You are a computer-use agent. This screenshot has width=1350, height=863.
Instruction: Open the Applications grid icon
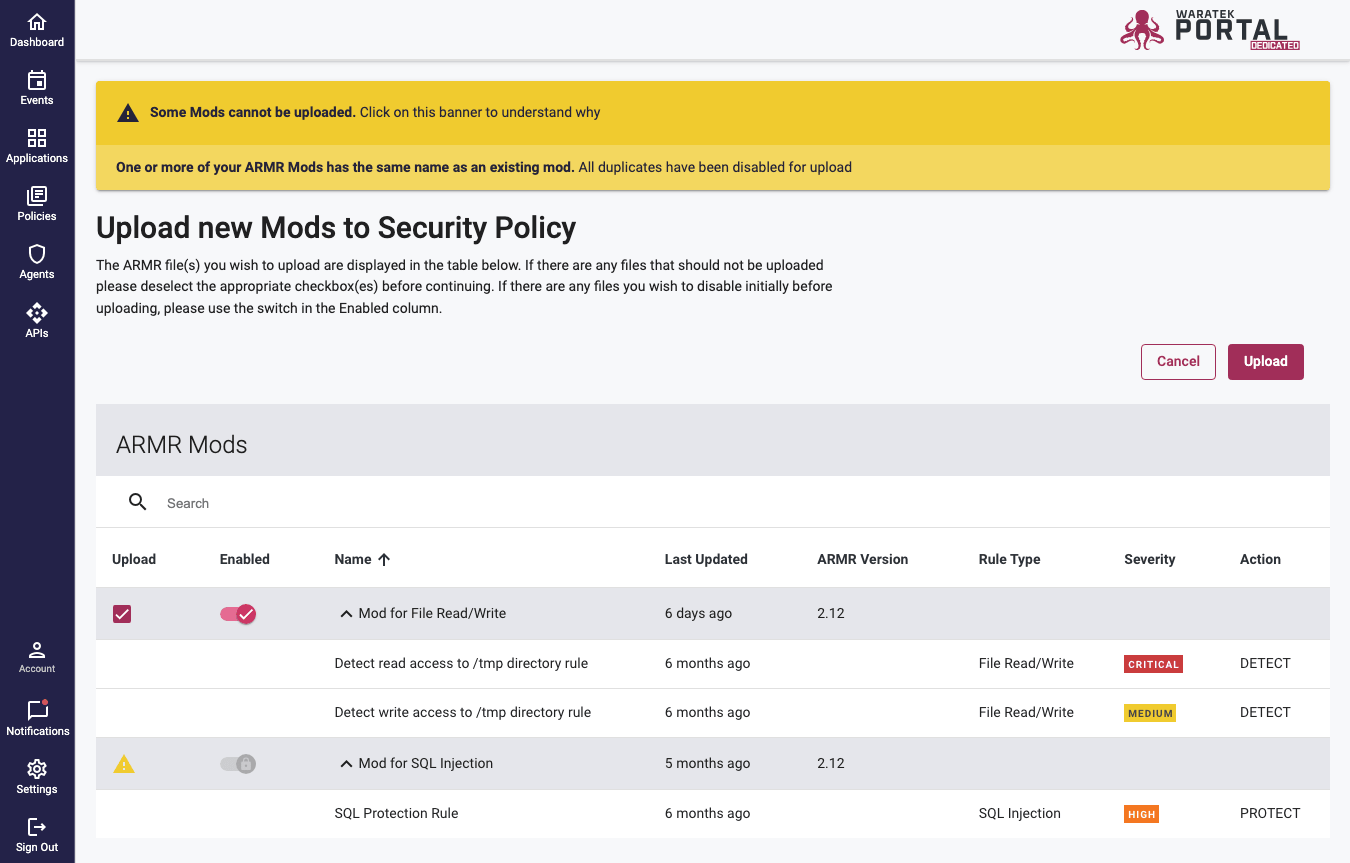tap(37, 138)
